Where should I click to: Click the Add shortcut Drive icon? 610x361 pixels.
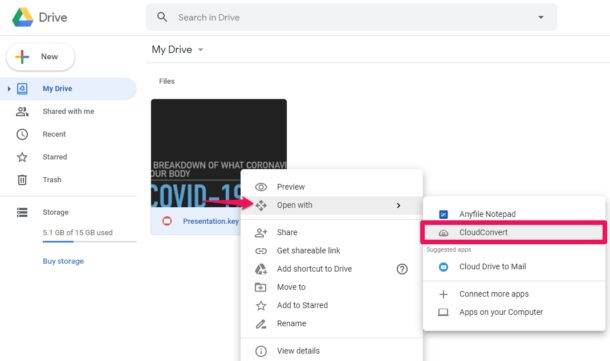261,269
